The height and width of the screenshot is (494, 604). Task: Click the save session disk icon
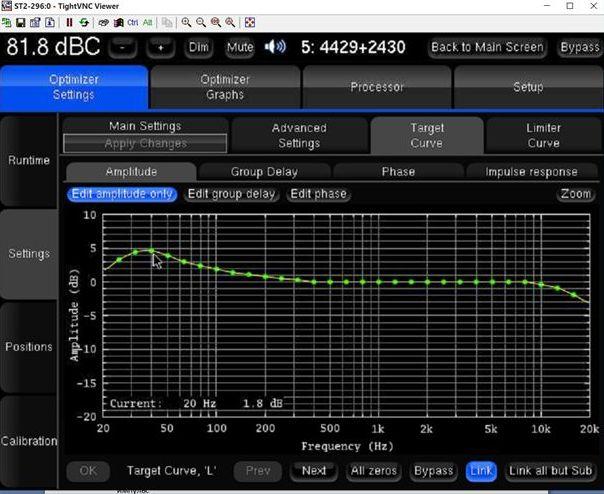(x=20, y=22)
